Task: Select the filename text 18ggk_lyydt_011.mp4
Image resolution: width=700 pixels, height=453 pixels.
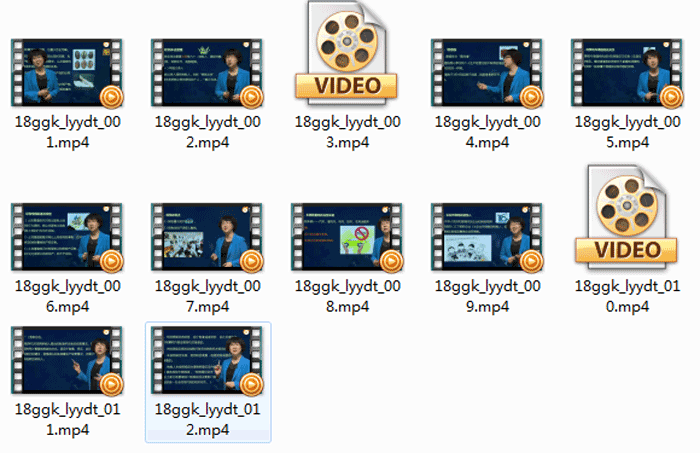Action: click(x=67, y=419)
